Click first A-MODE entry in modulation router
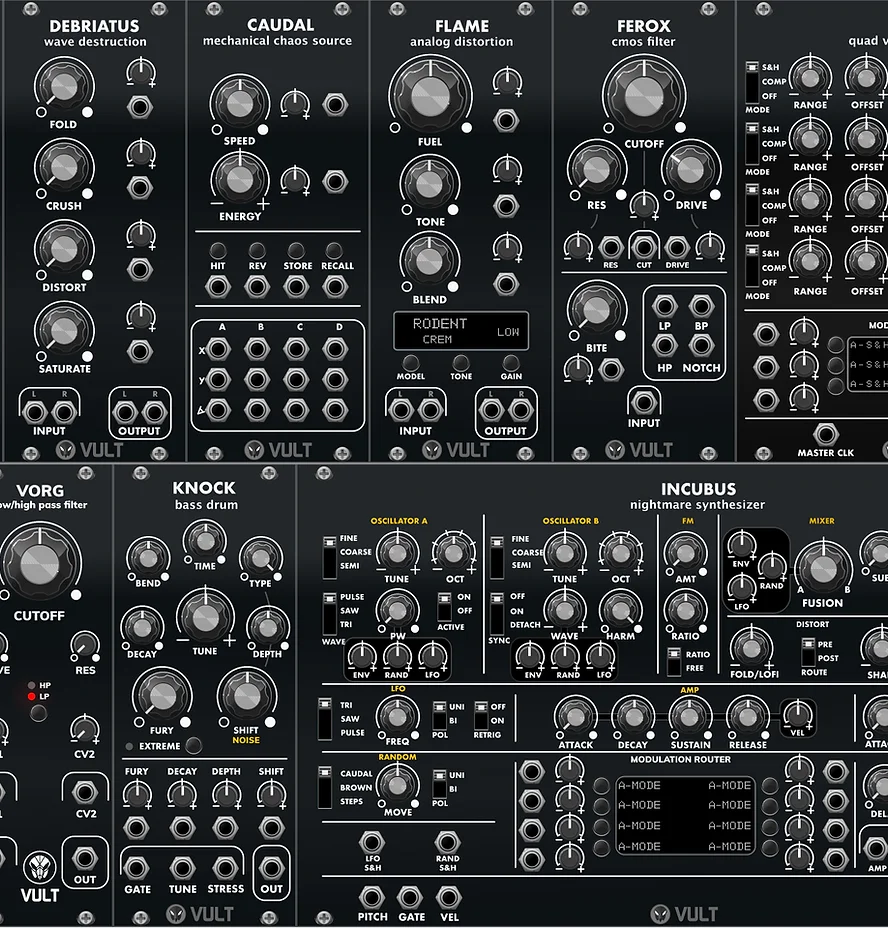The width and height of the screenshot is (888, 928). tap(639, 785)
